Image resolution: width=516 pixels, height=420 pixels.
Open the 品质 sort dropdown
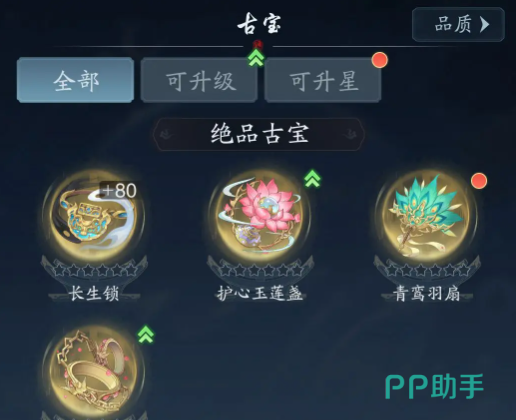point(458,24)
